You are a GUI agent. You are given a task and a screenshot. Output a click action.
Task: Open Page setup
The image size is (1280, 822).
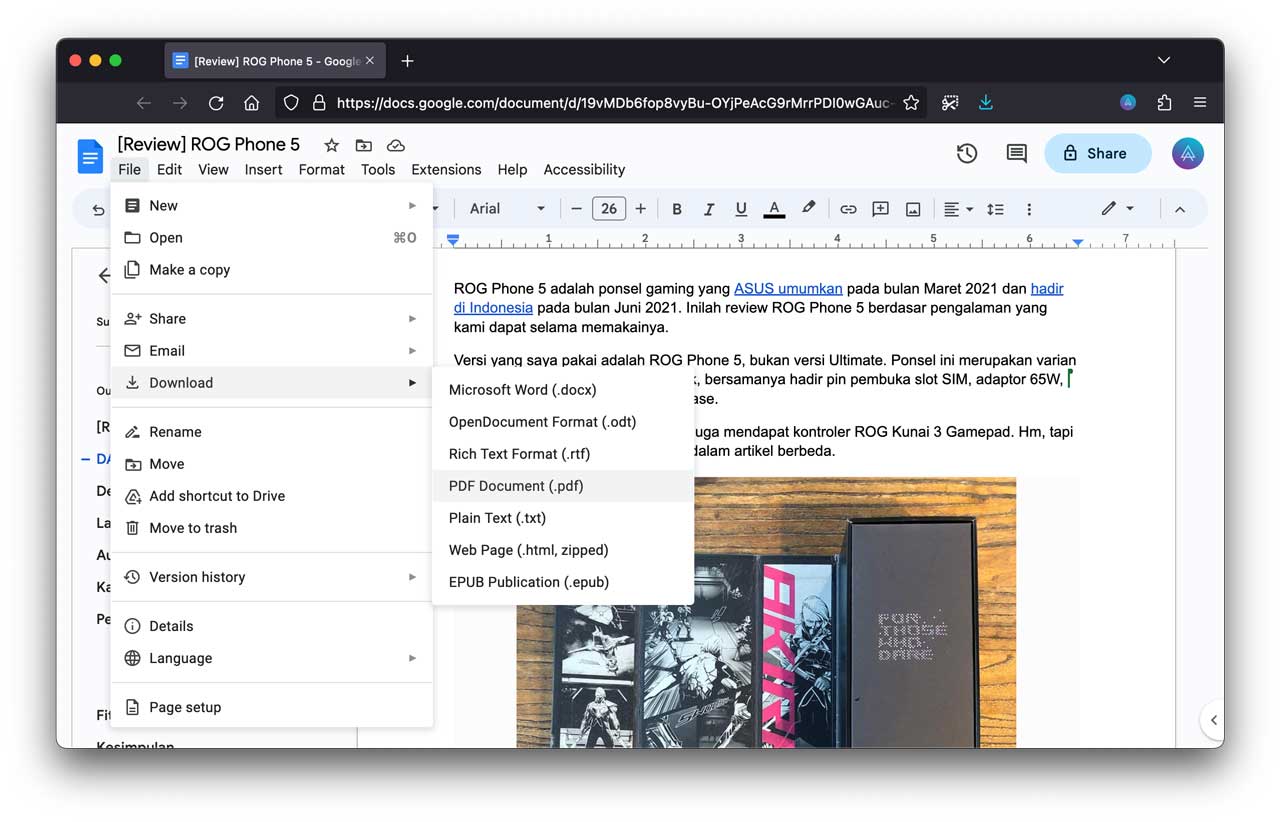click(x=272, y=707)
